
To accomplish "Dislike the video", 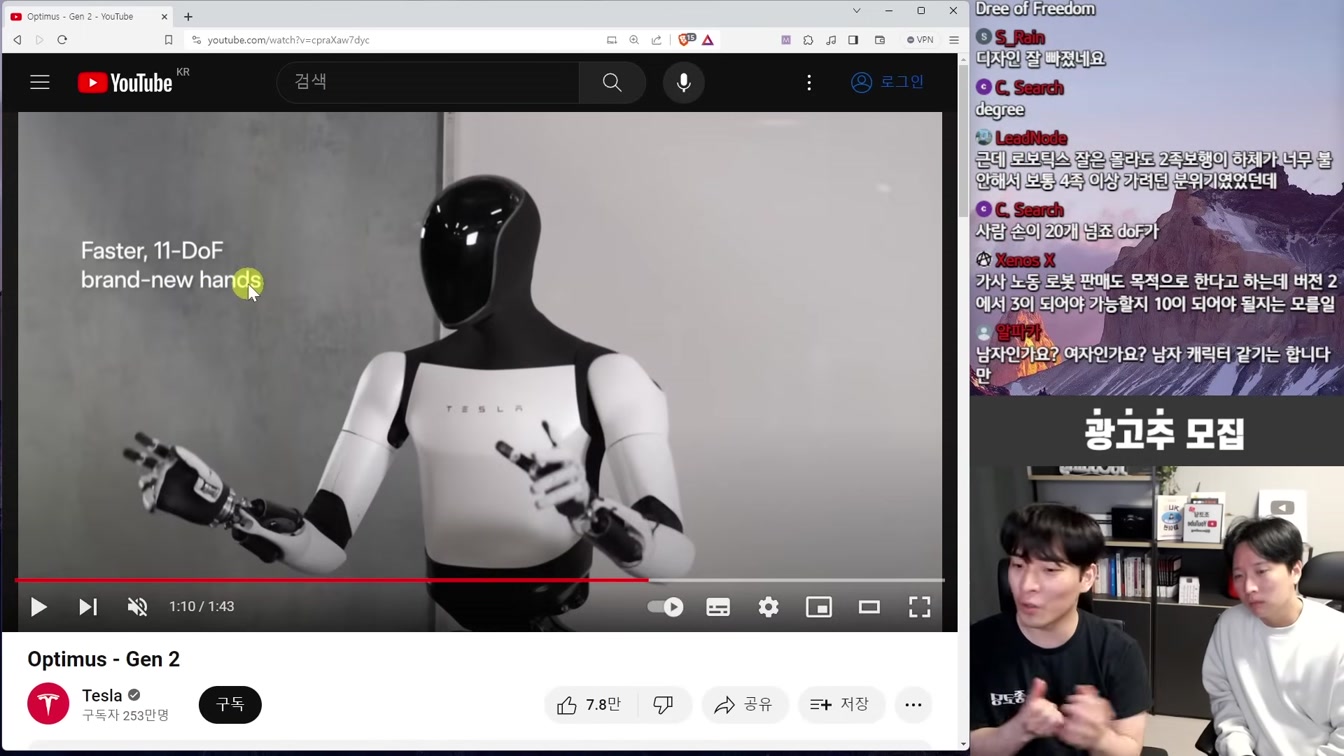I will click(663, 705).
